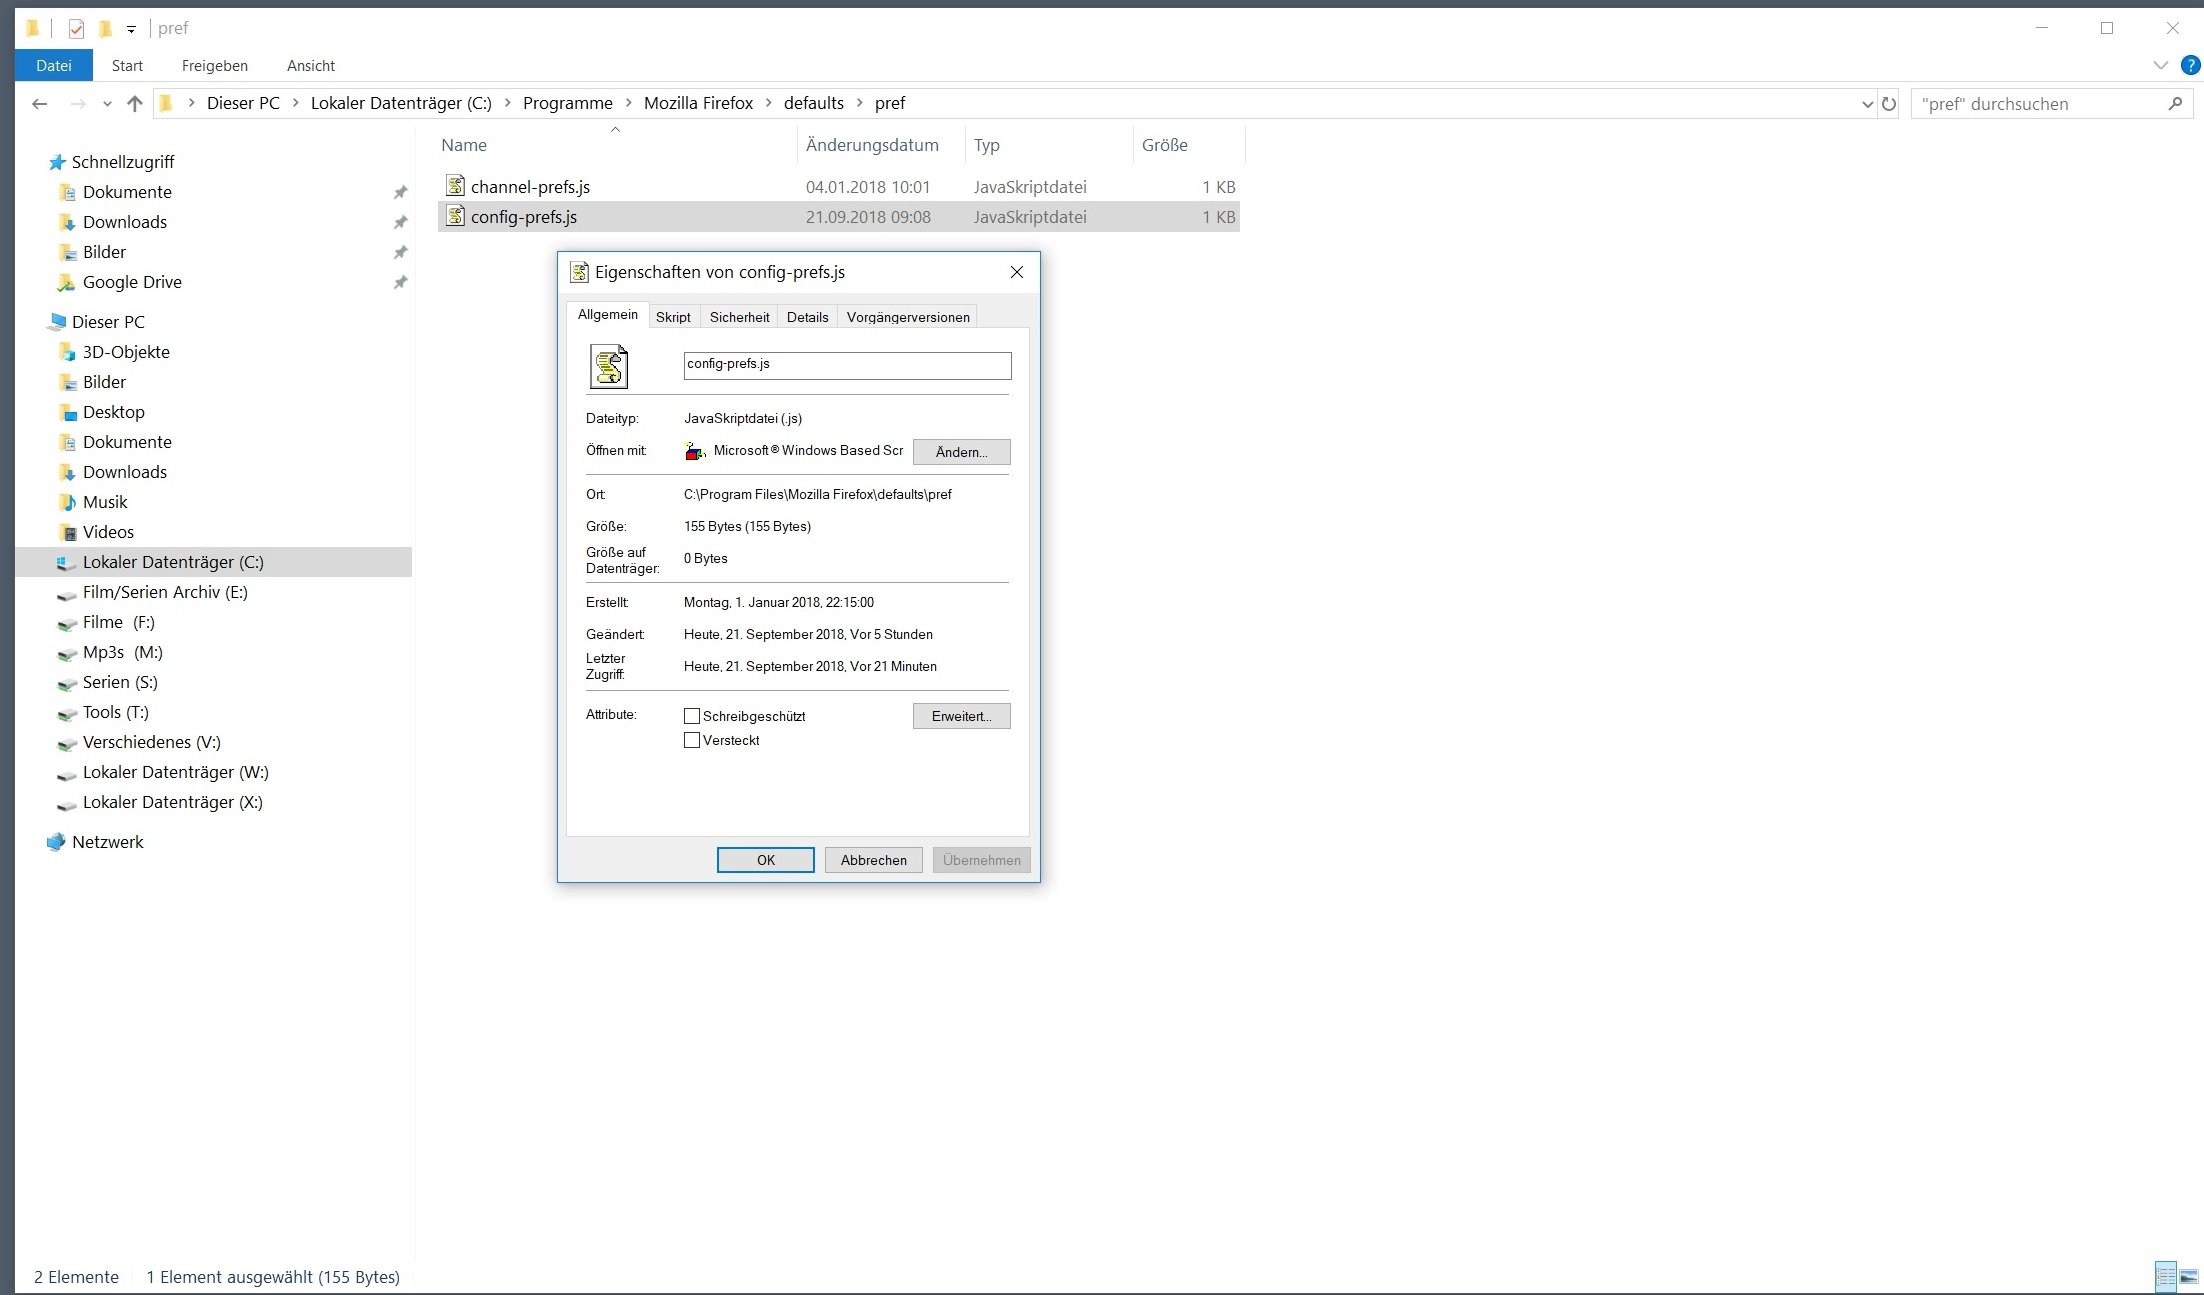Switch to large thumbnails view icon

click(x=2189, y=1276)
